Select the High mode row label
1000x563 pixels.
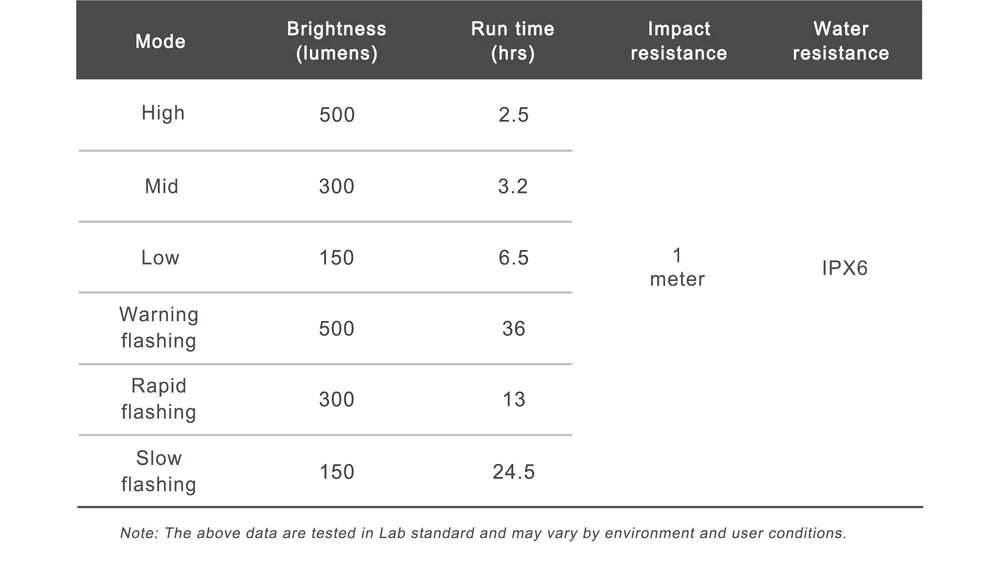pos(163,113)
